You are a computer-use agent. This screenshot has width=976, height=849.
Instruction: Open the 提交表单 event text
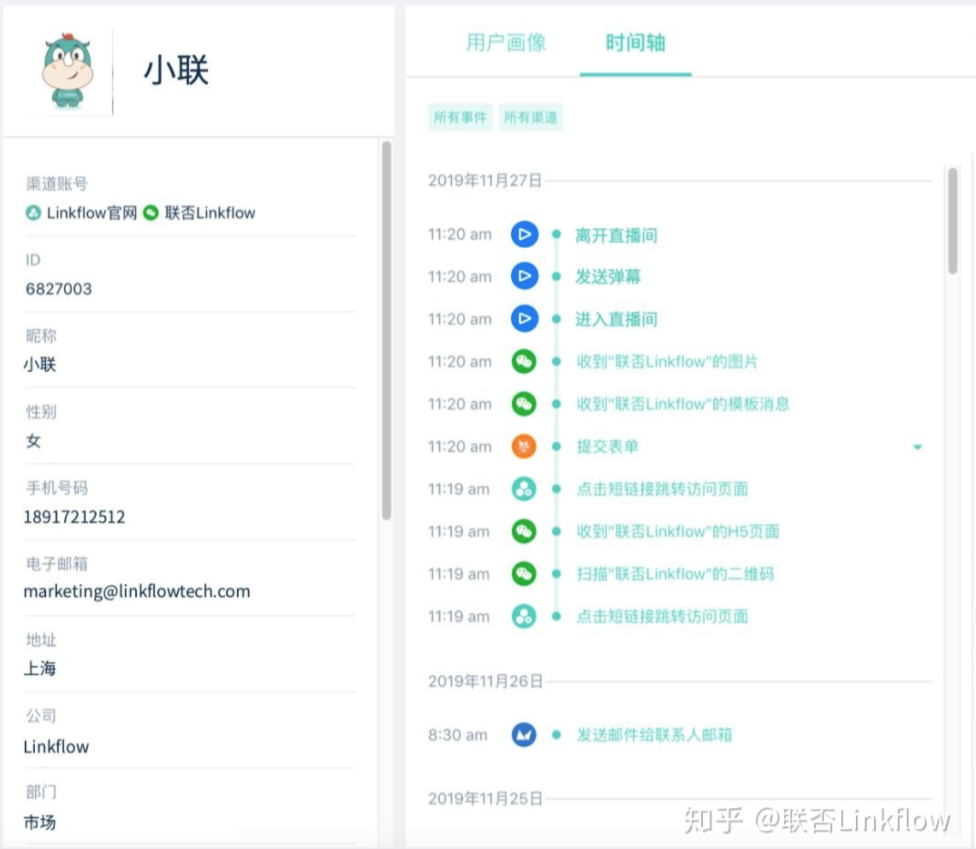coord(608,446)
